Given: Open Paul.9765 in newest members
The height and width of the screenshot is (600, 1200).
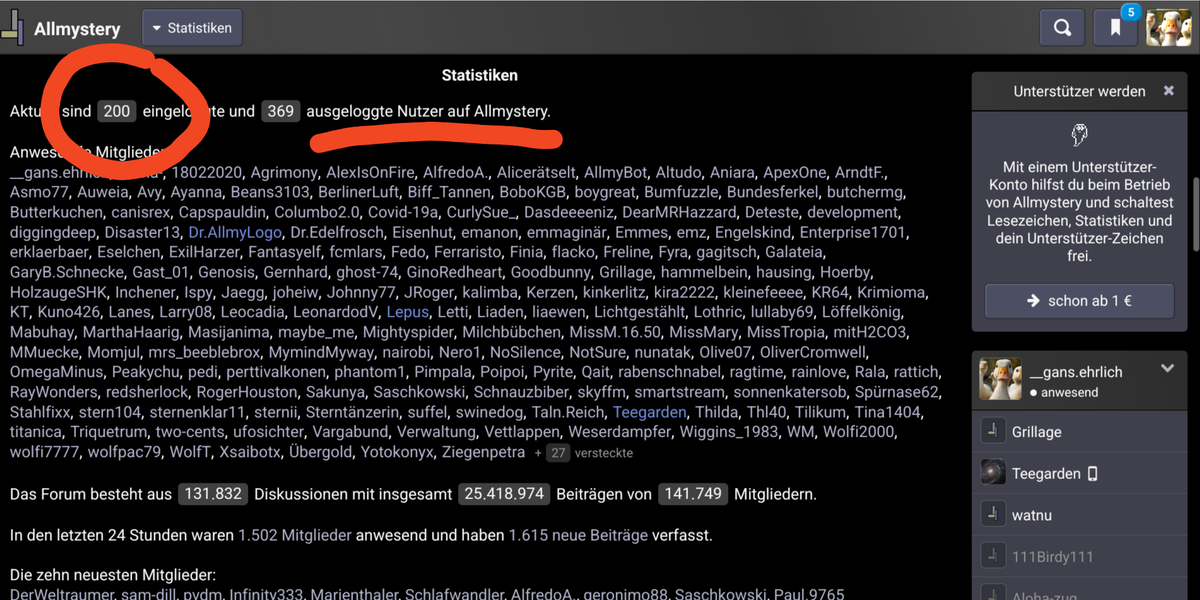Looking at the screenshot, I should (x=811, y=595).
